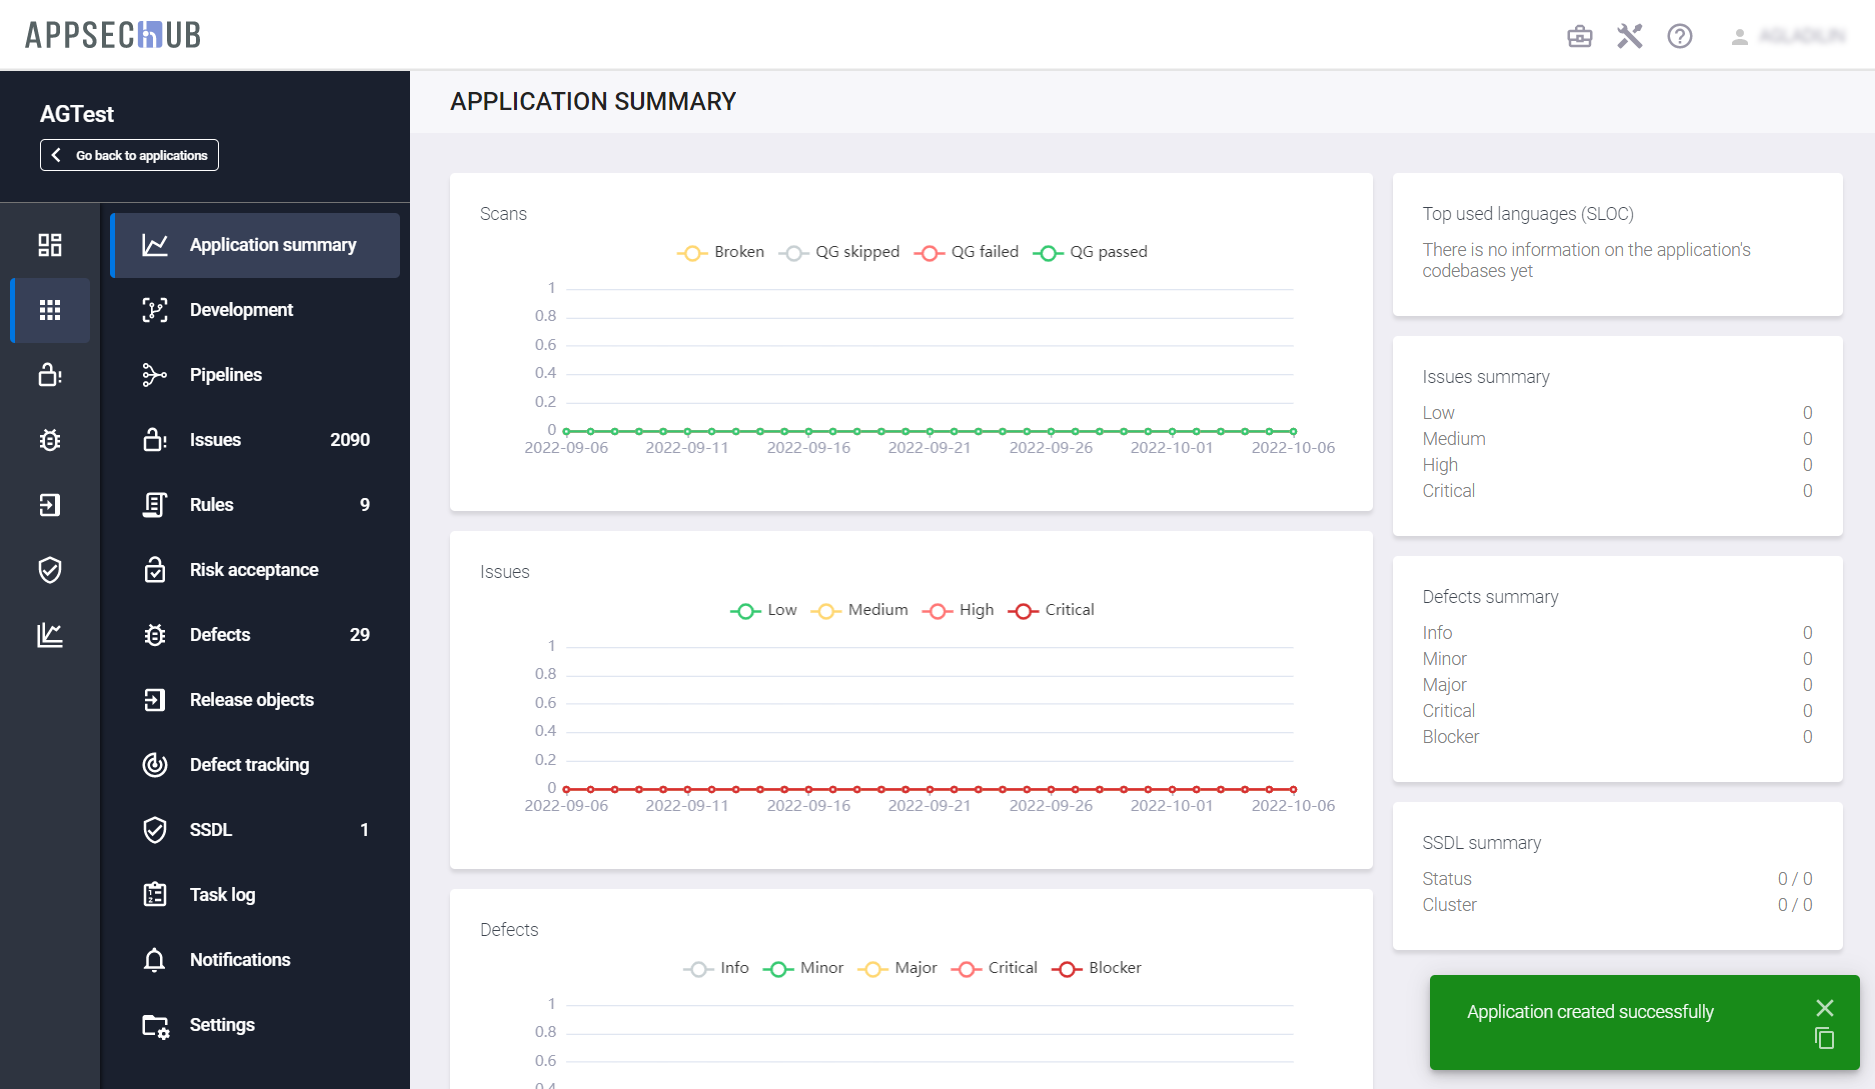Screen dimensions: 1875x1089
Task: Open the Issues section in sidebar
Action: tap(216, 440)
